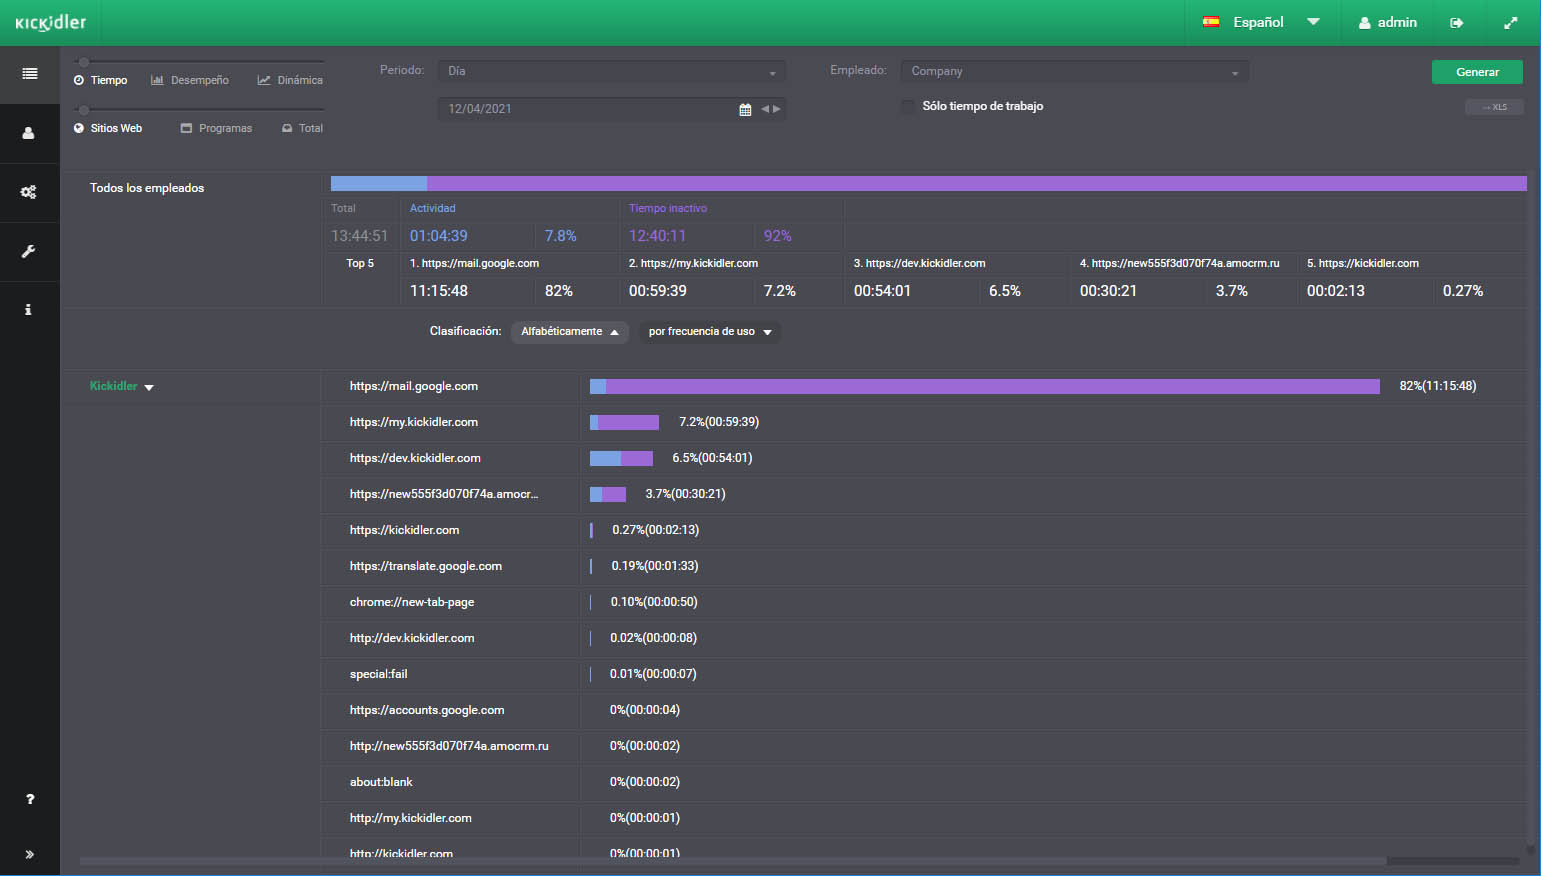Select the Total option
This screenshot has height=876, width=1541.
point(302,128)
